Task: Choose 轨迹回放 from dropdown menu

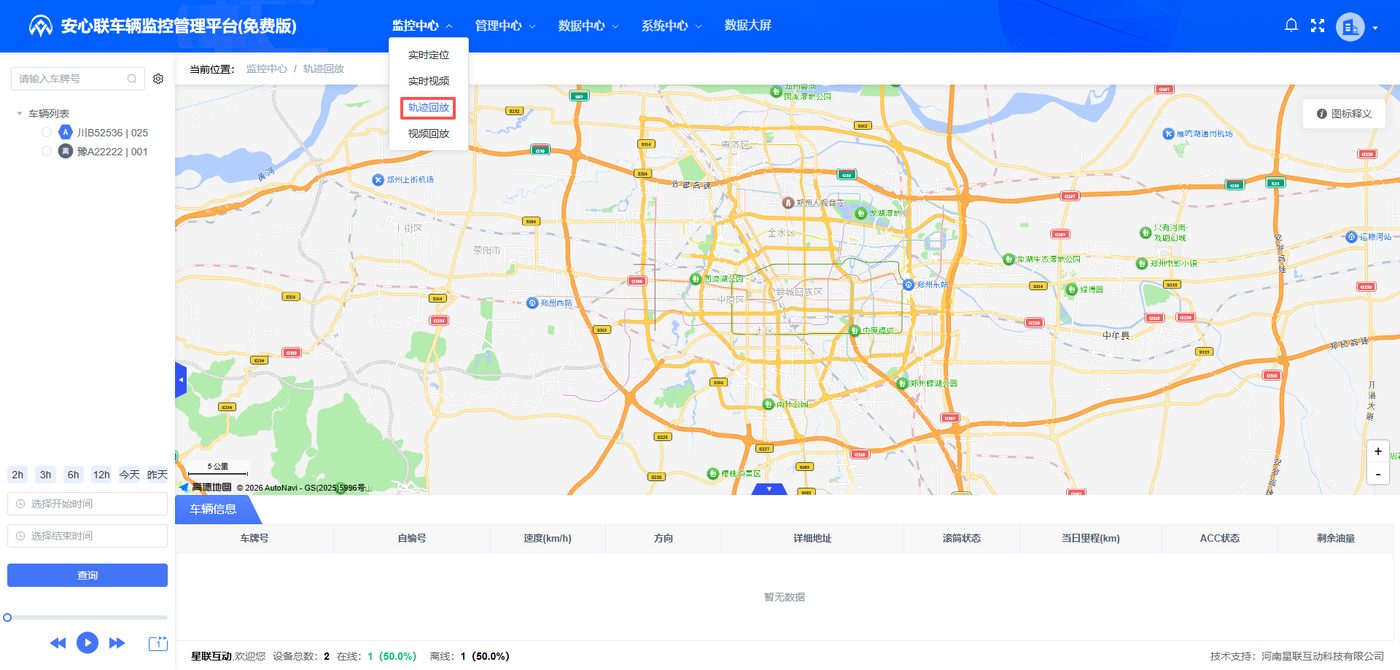Action: click(428, 107)
